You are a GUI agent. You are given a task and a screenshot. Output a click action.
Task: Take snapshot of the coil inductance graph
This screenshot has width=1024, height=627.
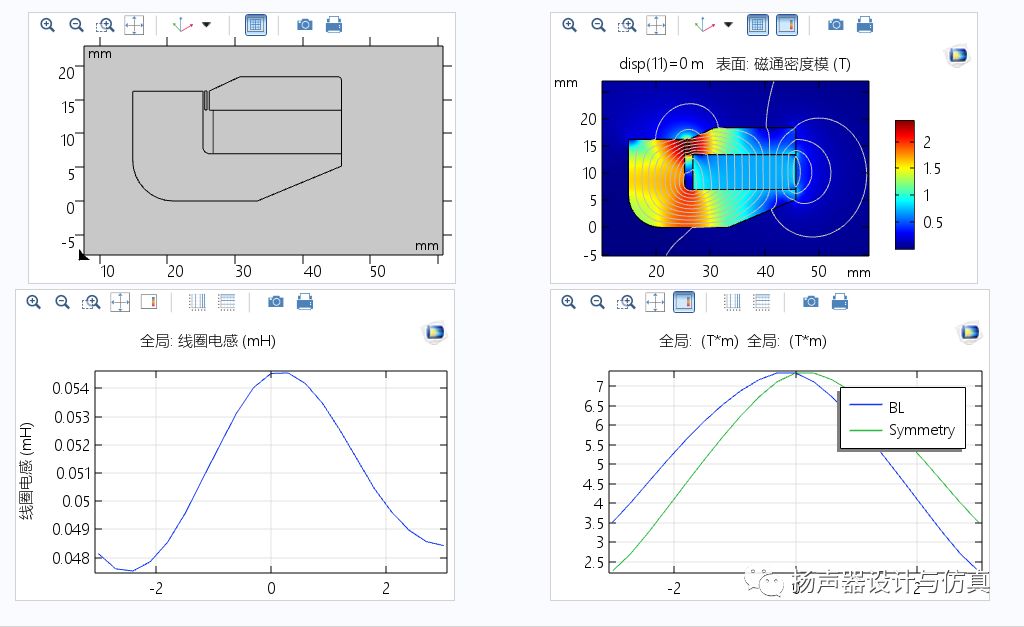[276, 301]
